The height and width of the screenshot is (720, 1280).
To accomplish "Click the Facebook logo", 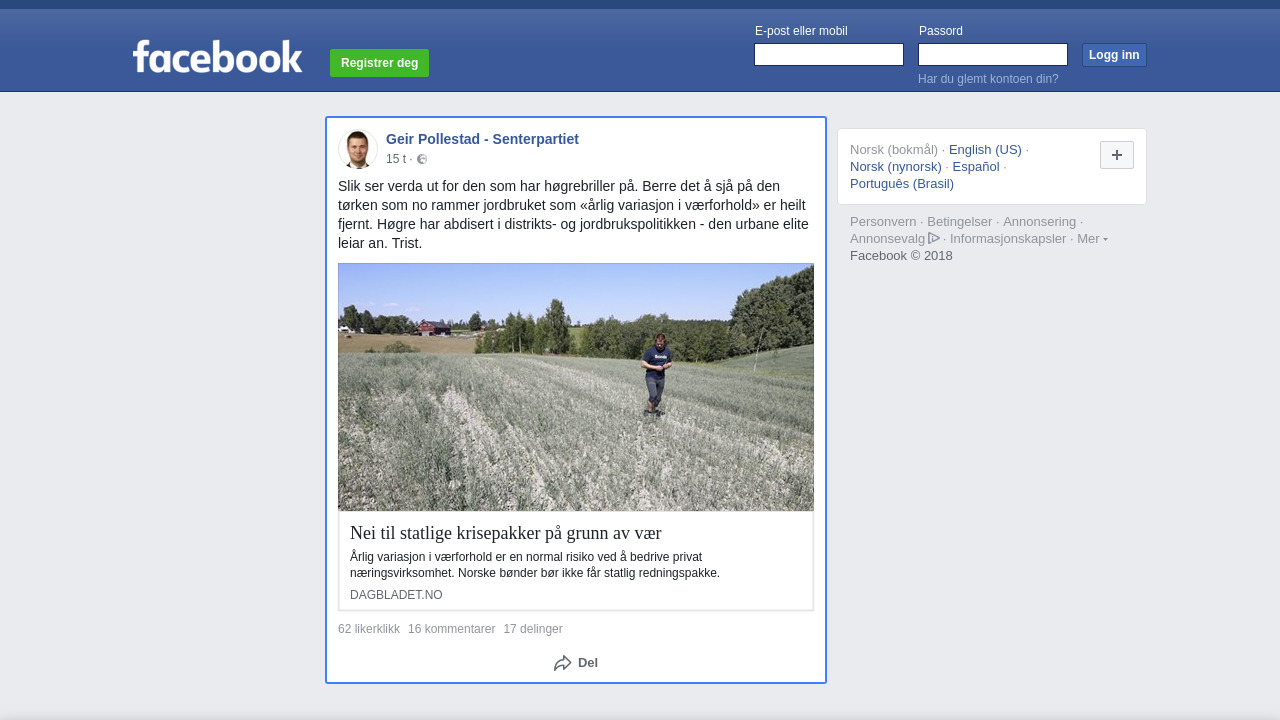I will point(217,57).
